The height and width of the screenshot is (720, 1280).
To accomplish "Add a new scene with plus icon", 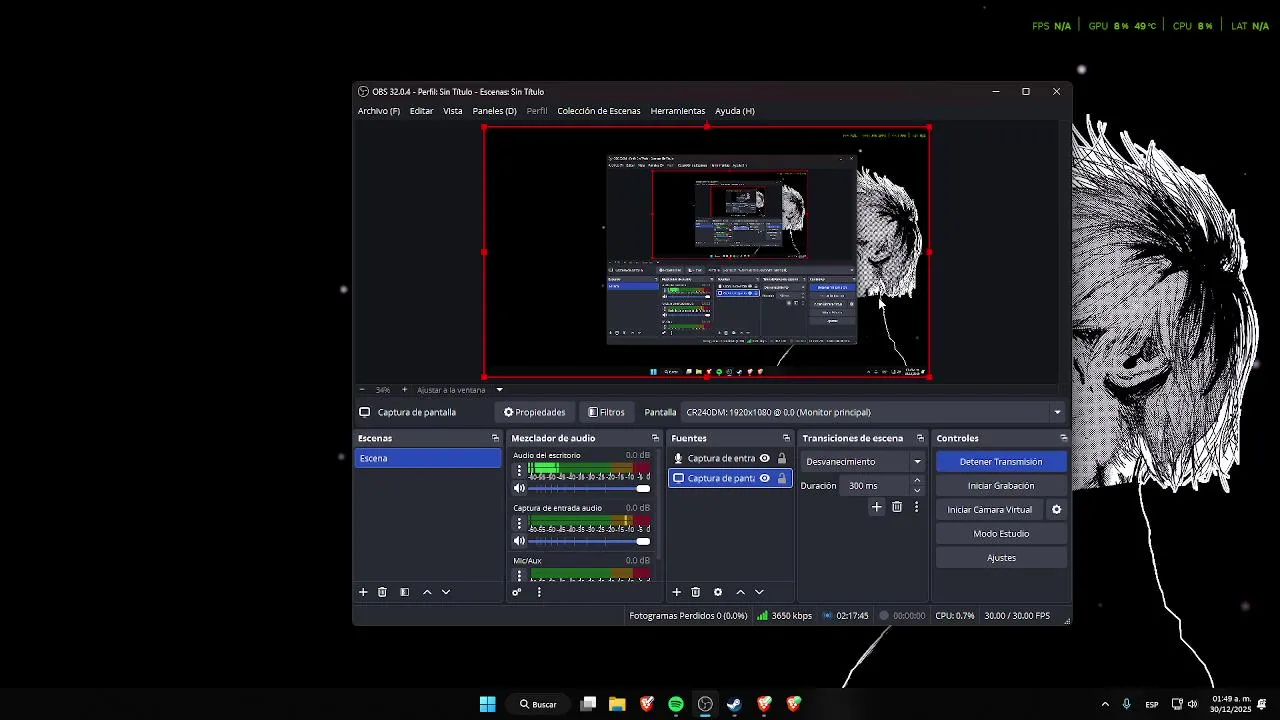I will point(363,592).
